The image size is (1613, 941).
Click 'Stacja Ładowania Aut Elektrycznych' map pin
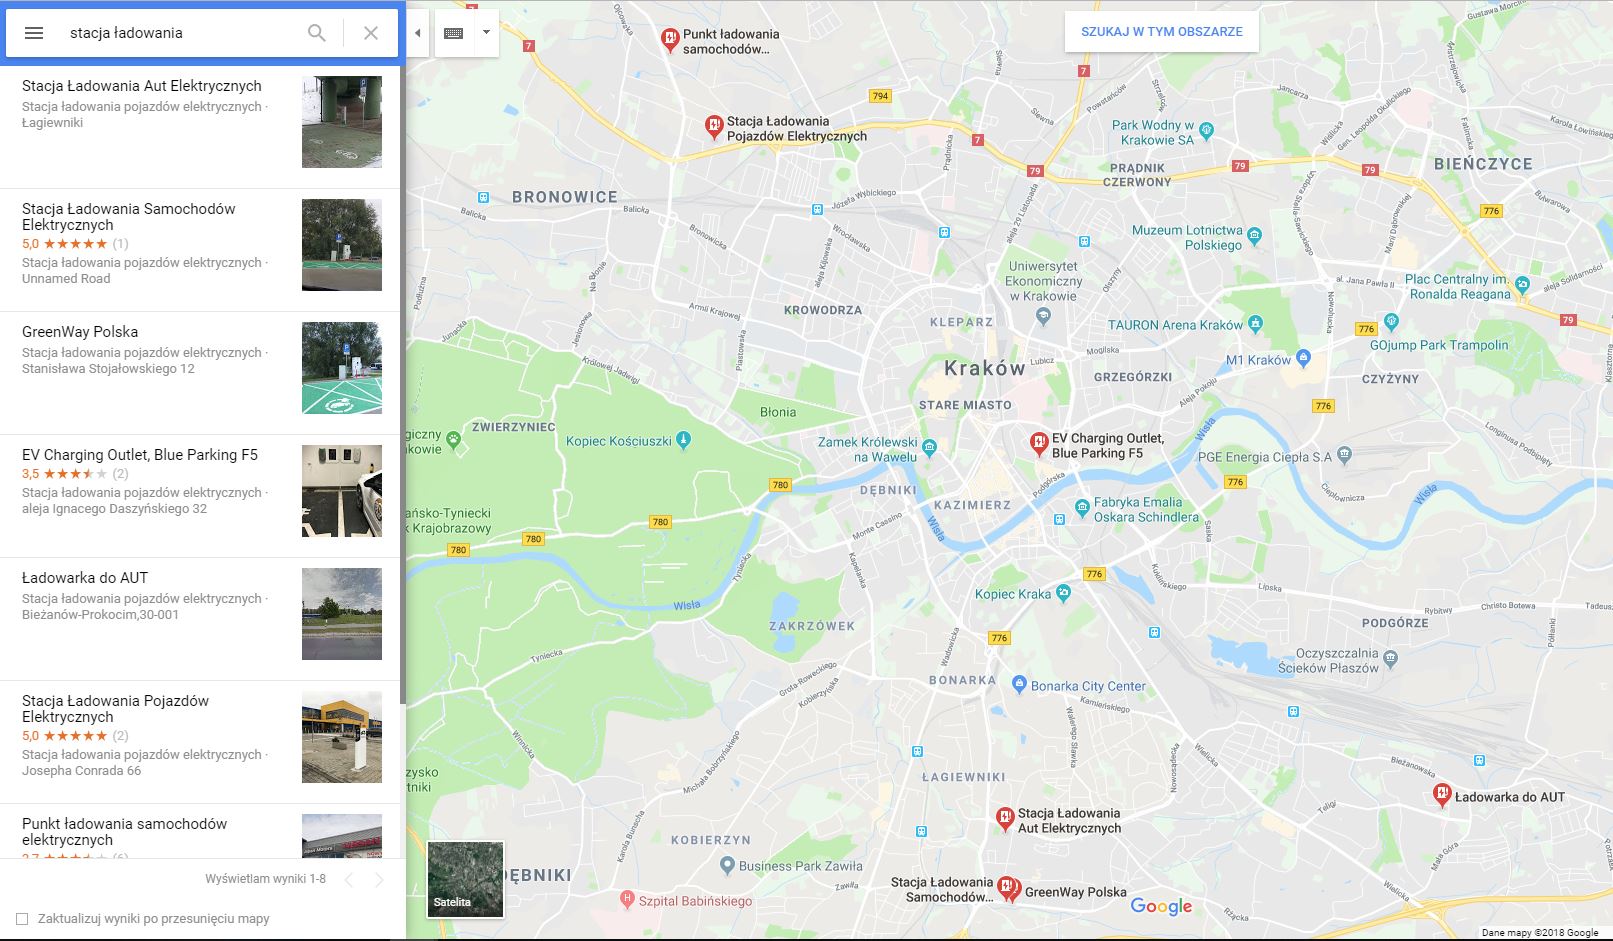coord(1005,819)
